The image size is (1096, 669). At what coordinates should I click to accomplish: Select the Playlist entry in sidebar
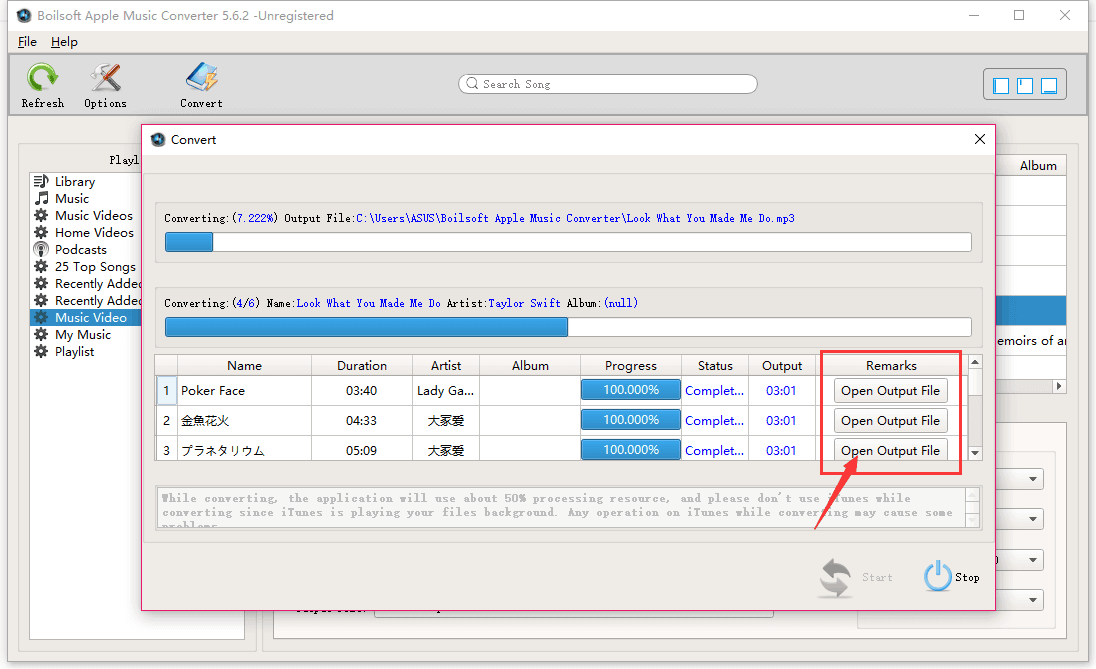coord(75,351)
